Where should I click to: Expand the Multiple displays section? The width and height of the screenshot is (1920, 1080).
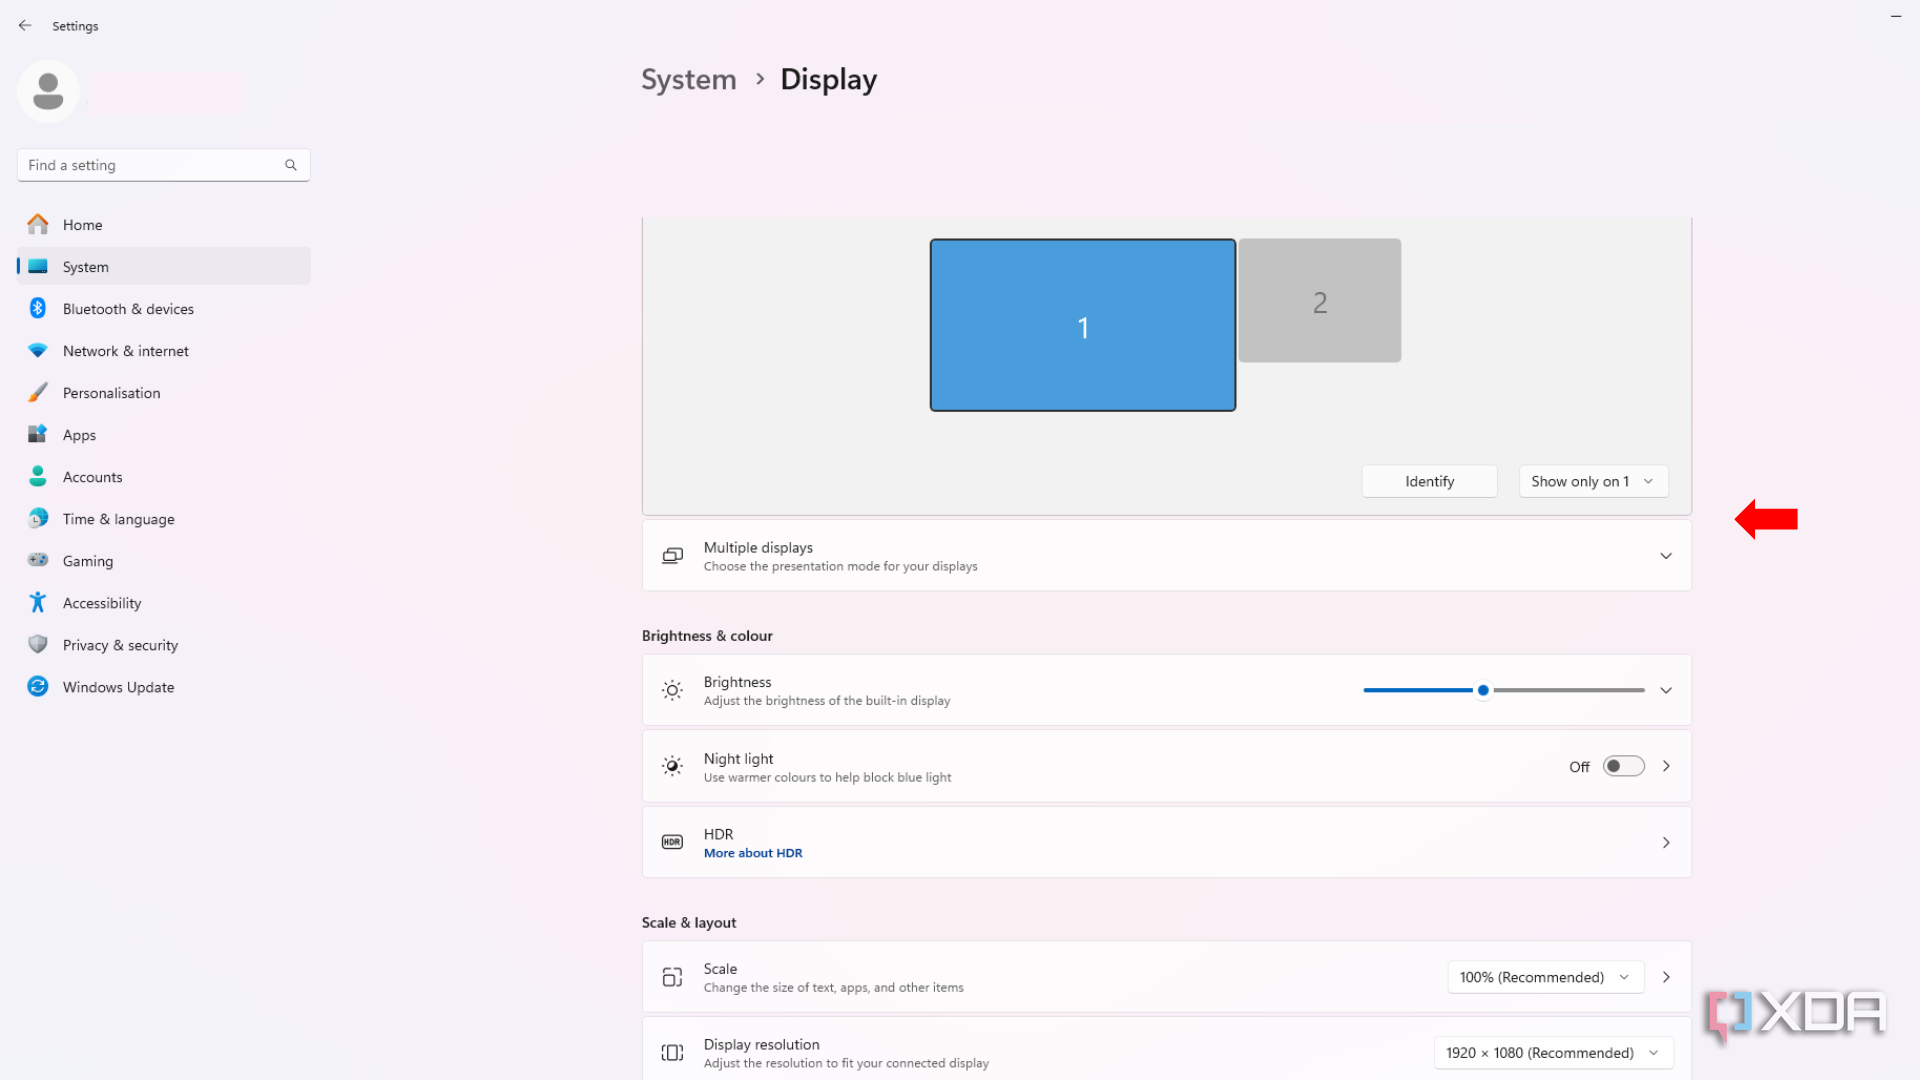pos(1665,556)
